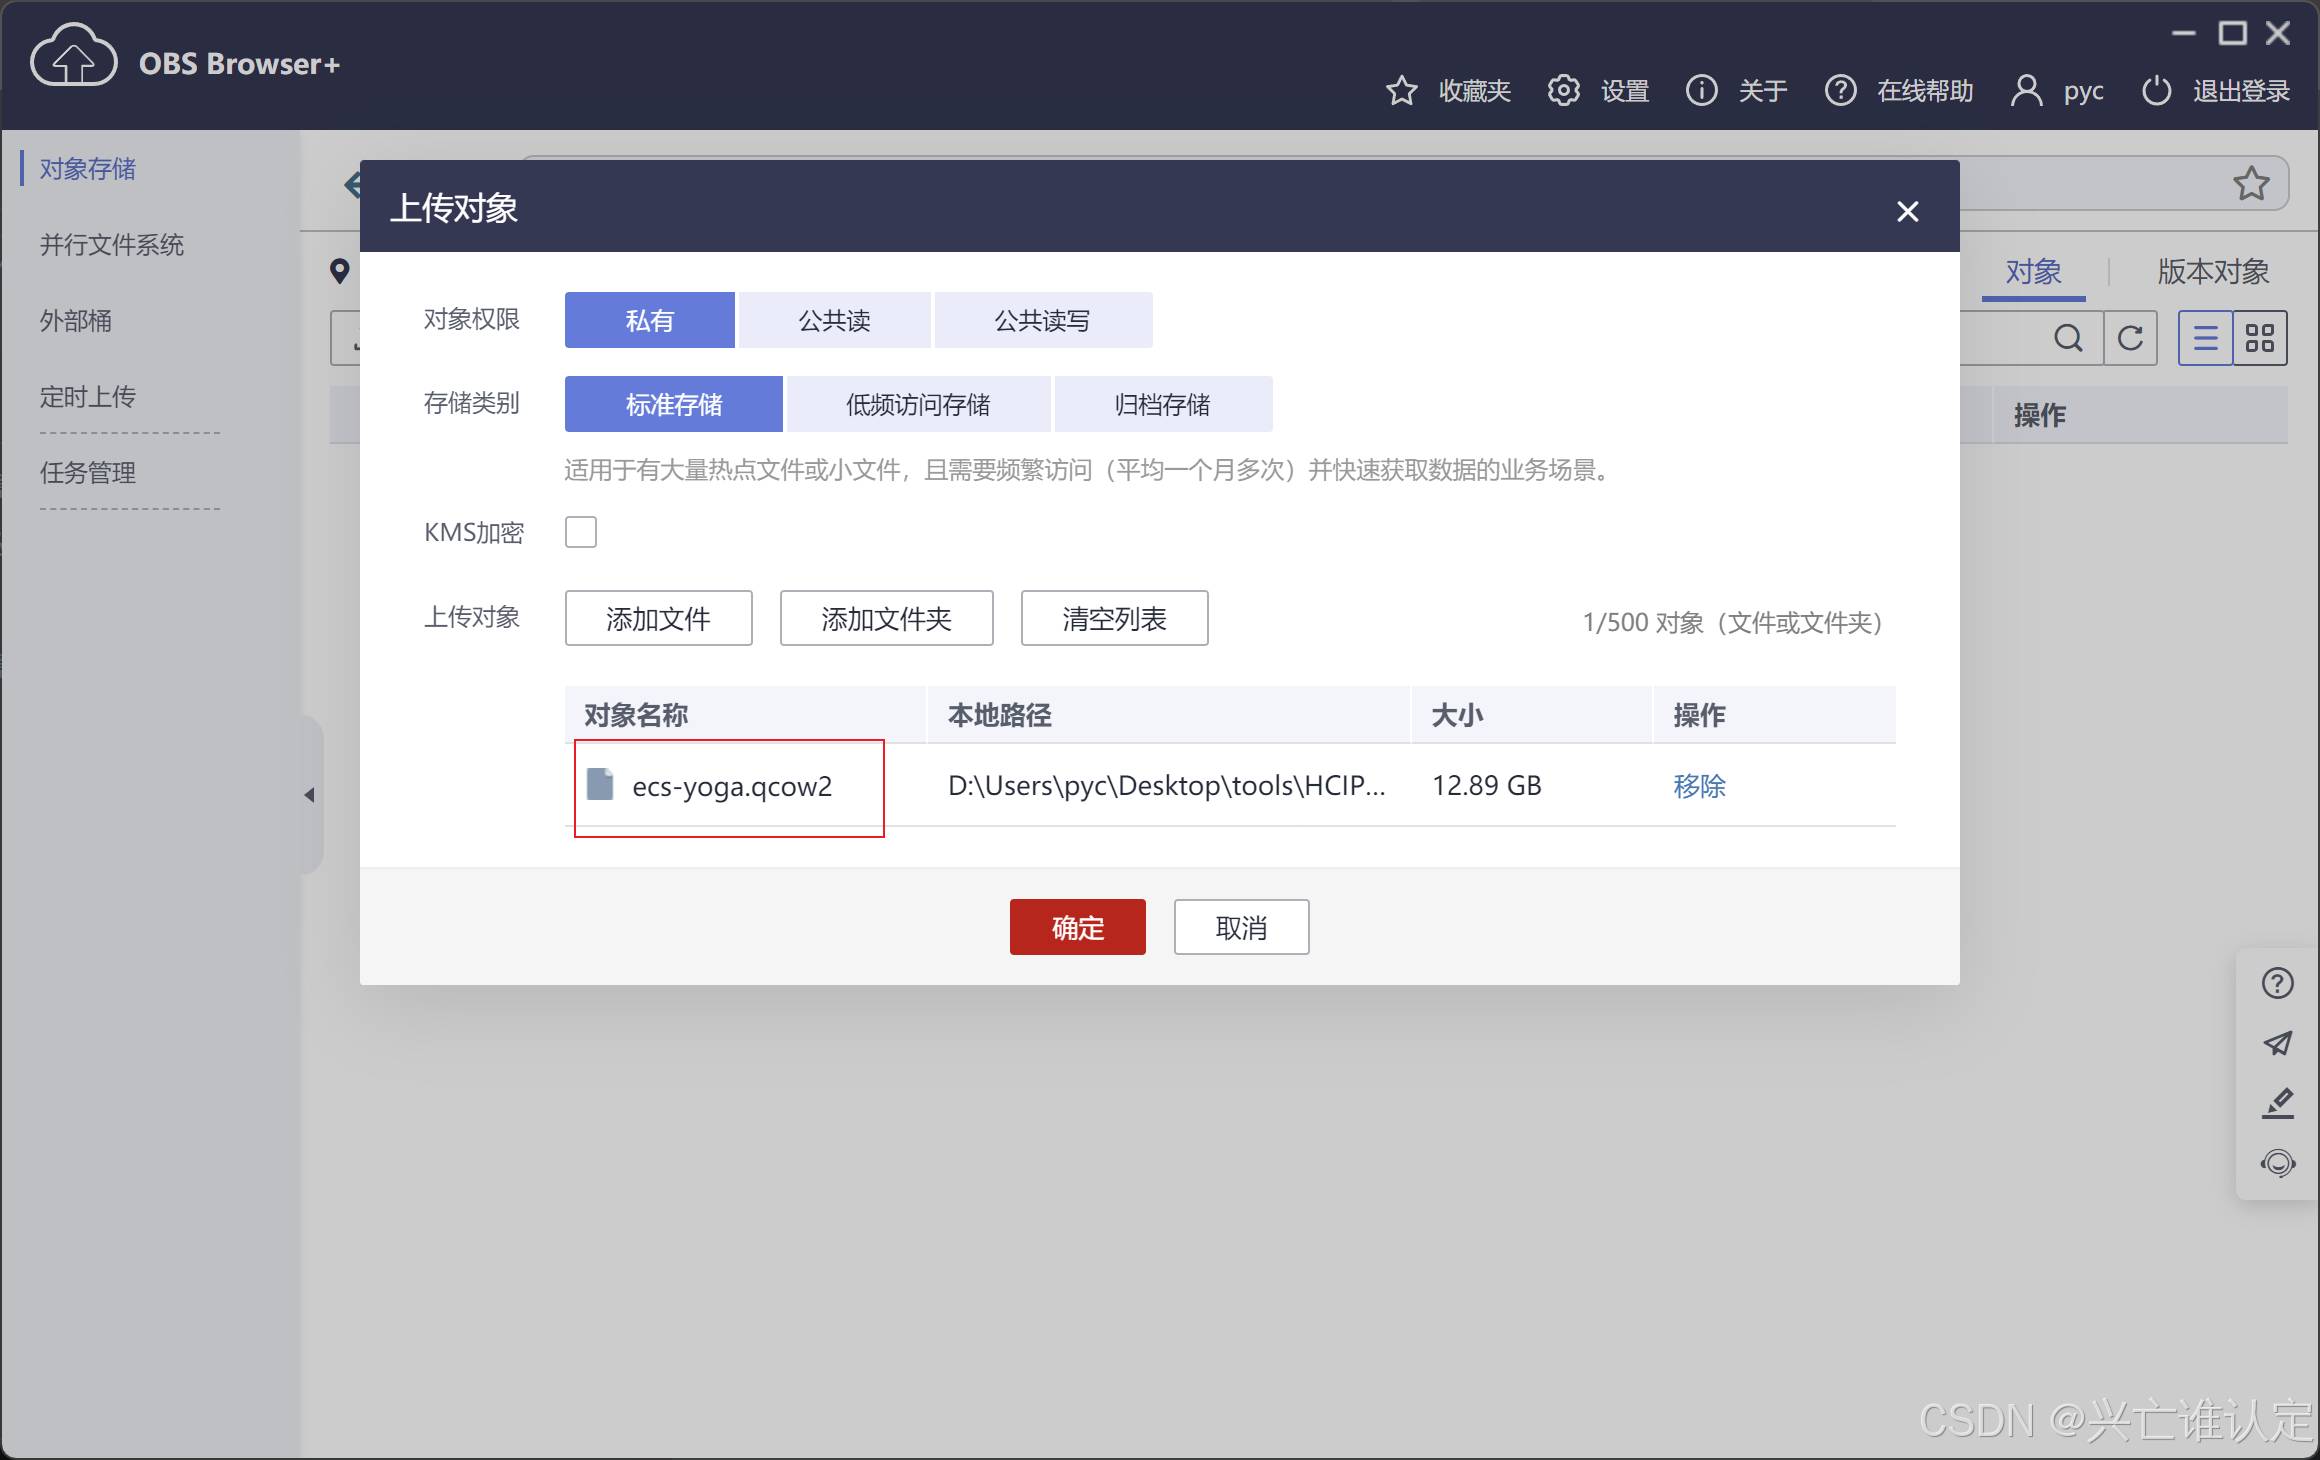Click the 退出登录 power icon
The width and height of the screenshot is (2320, 1460).
(2156, 90)
